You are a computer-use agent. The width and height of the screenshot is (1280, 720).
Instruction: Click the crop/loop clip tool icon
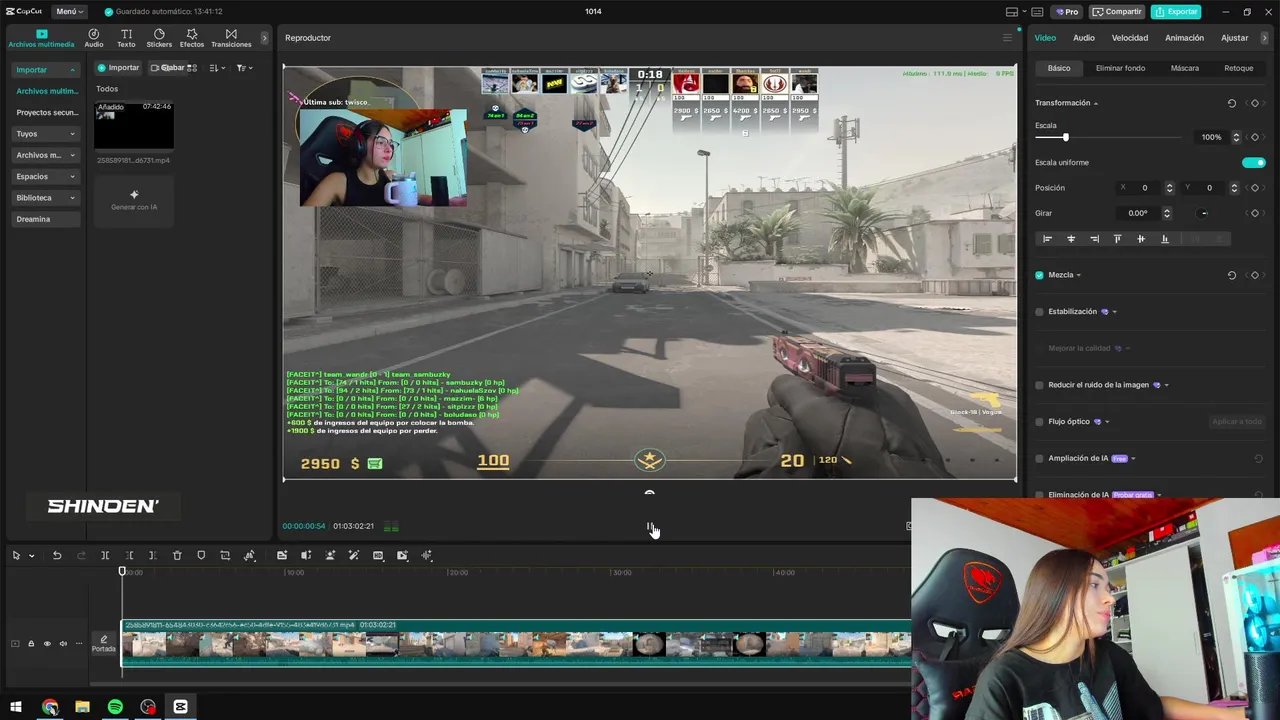(225, 555)
